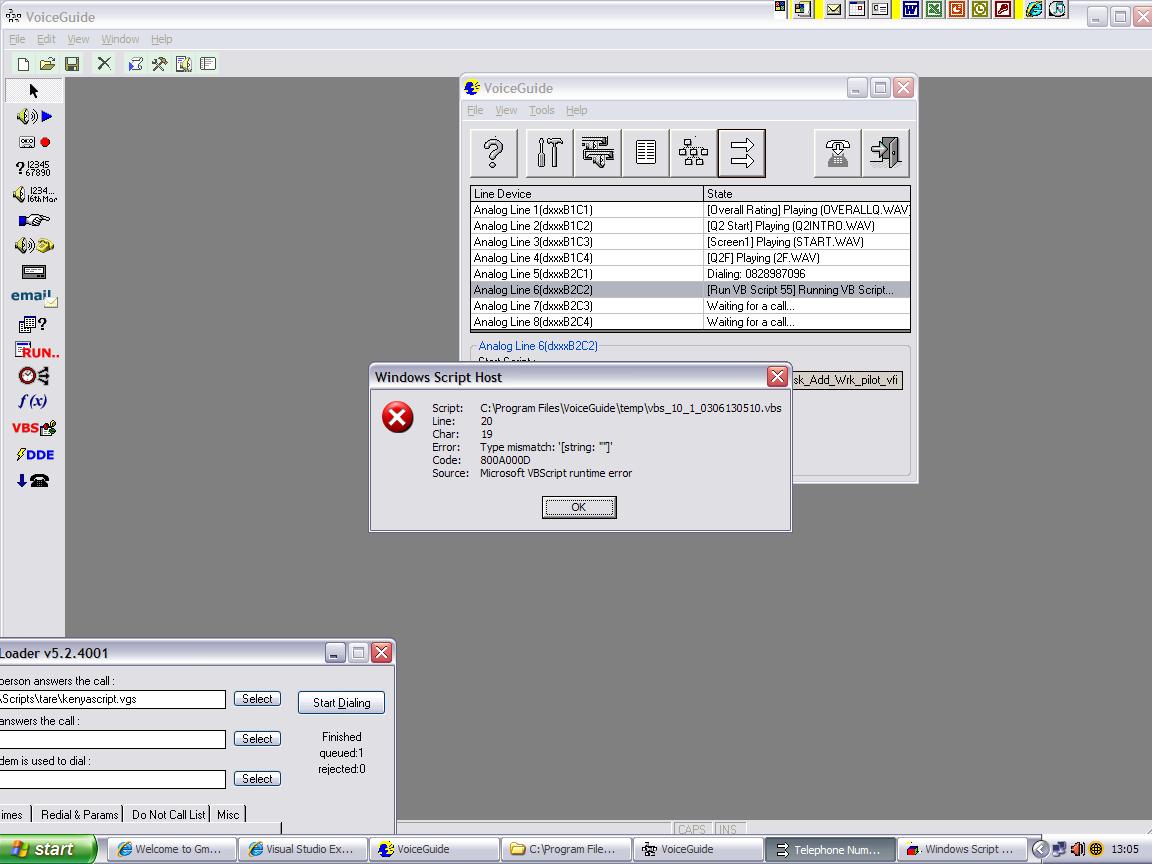1152x864 pixels.
Task: Add an Evaluate Expression module (f(x) icon)
Action: click(34, 401)
